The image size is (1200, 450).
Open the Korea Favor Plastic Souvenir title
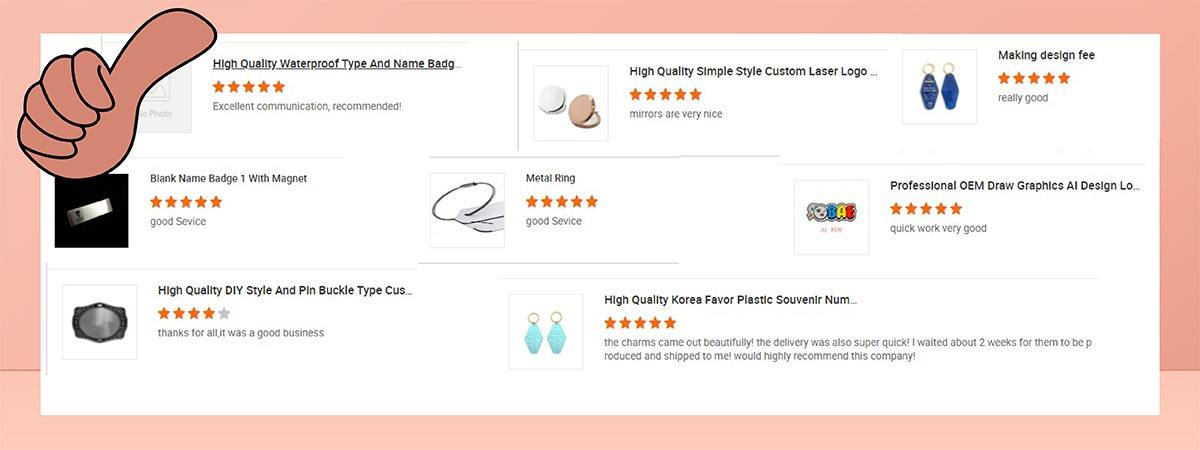(730, 300)
